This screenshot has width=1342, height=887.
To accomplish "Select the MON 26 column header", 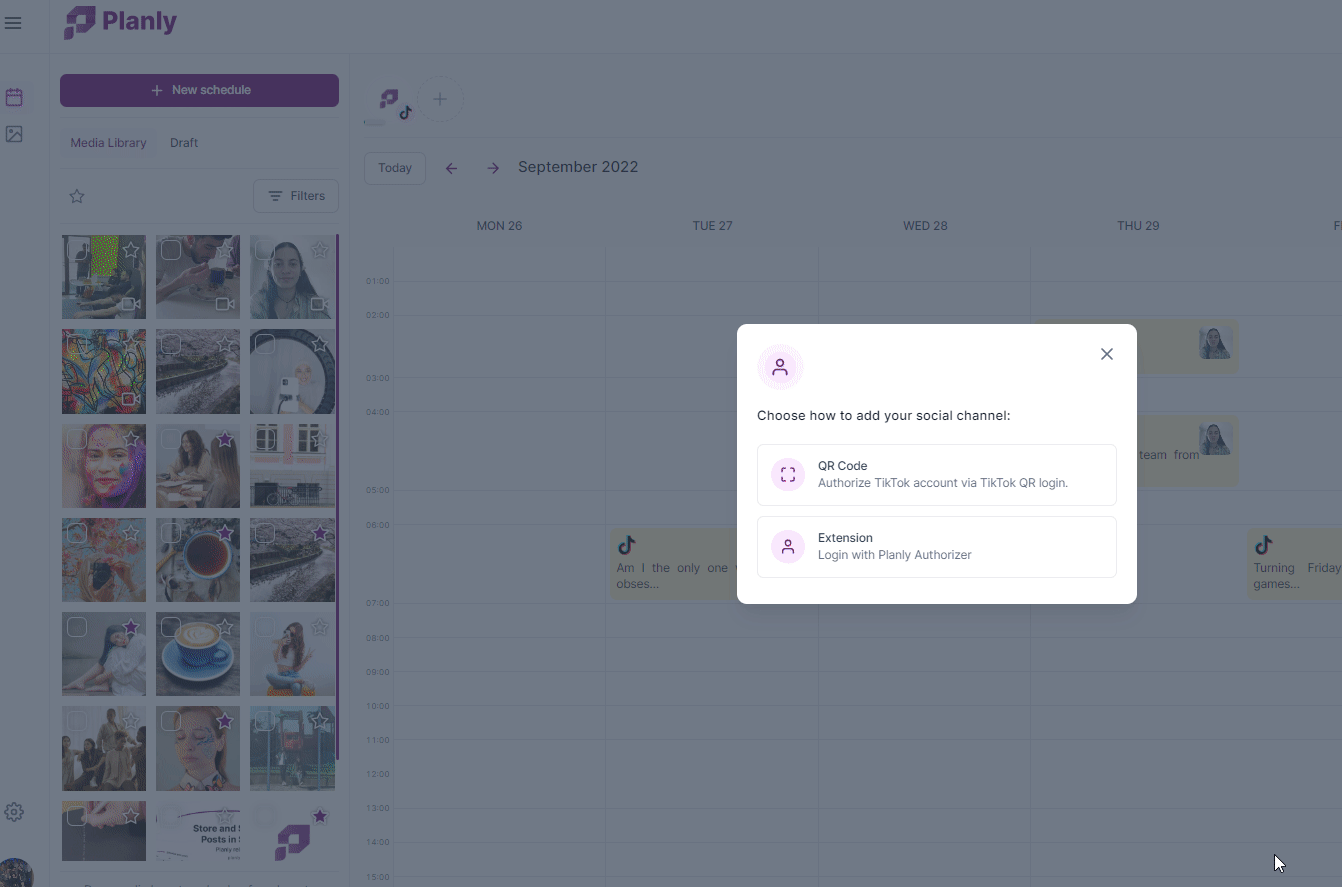I will (499, 226).
